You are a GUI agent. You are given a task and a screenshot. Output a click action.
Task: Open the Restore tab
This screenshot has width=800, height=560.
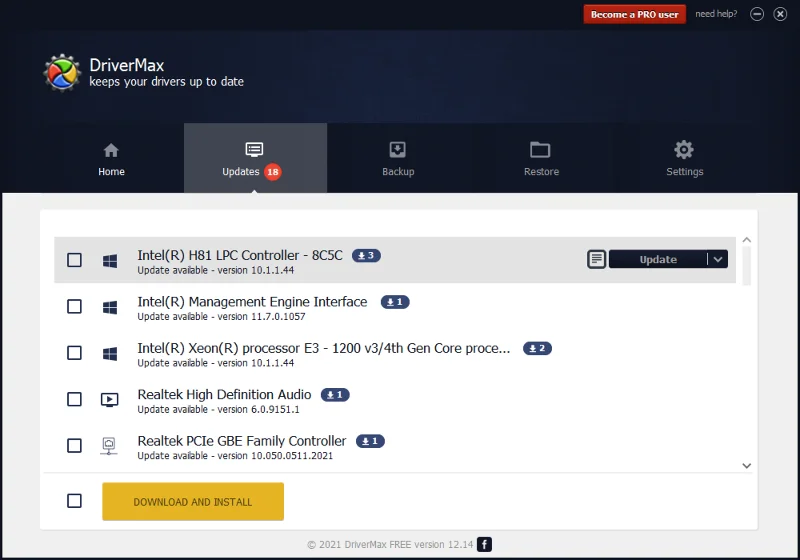[x=541, y=159]
